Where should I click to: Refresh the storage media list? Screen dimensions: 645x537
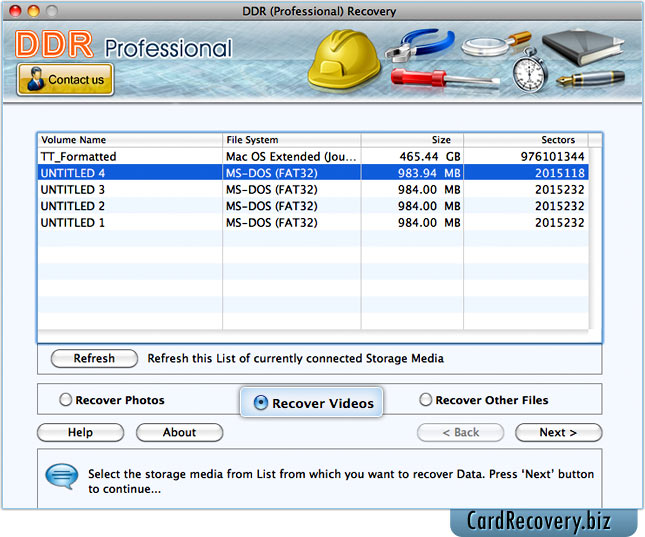(94, 358)
